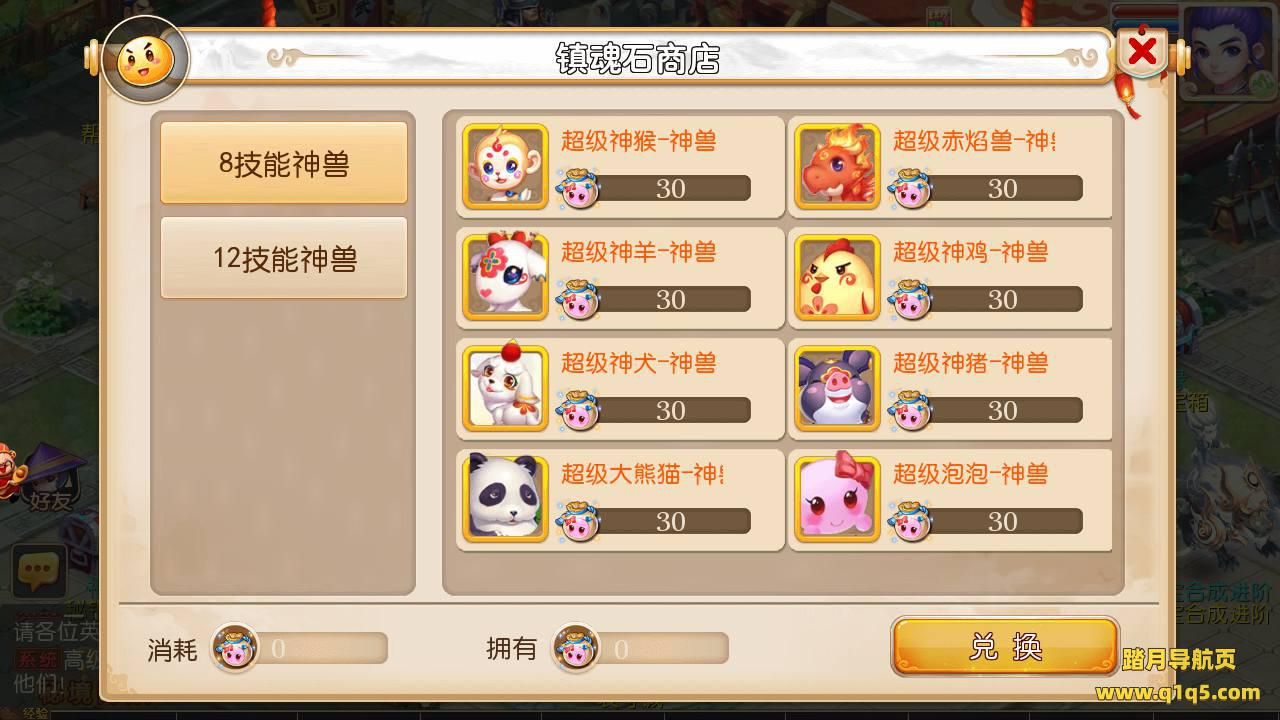Choose the 超级神羊 goat pet icon

tap(506, 277)
